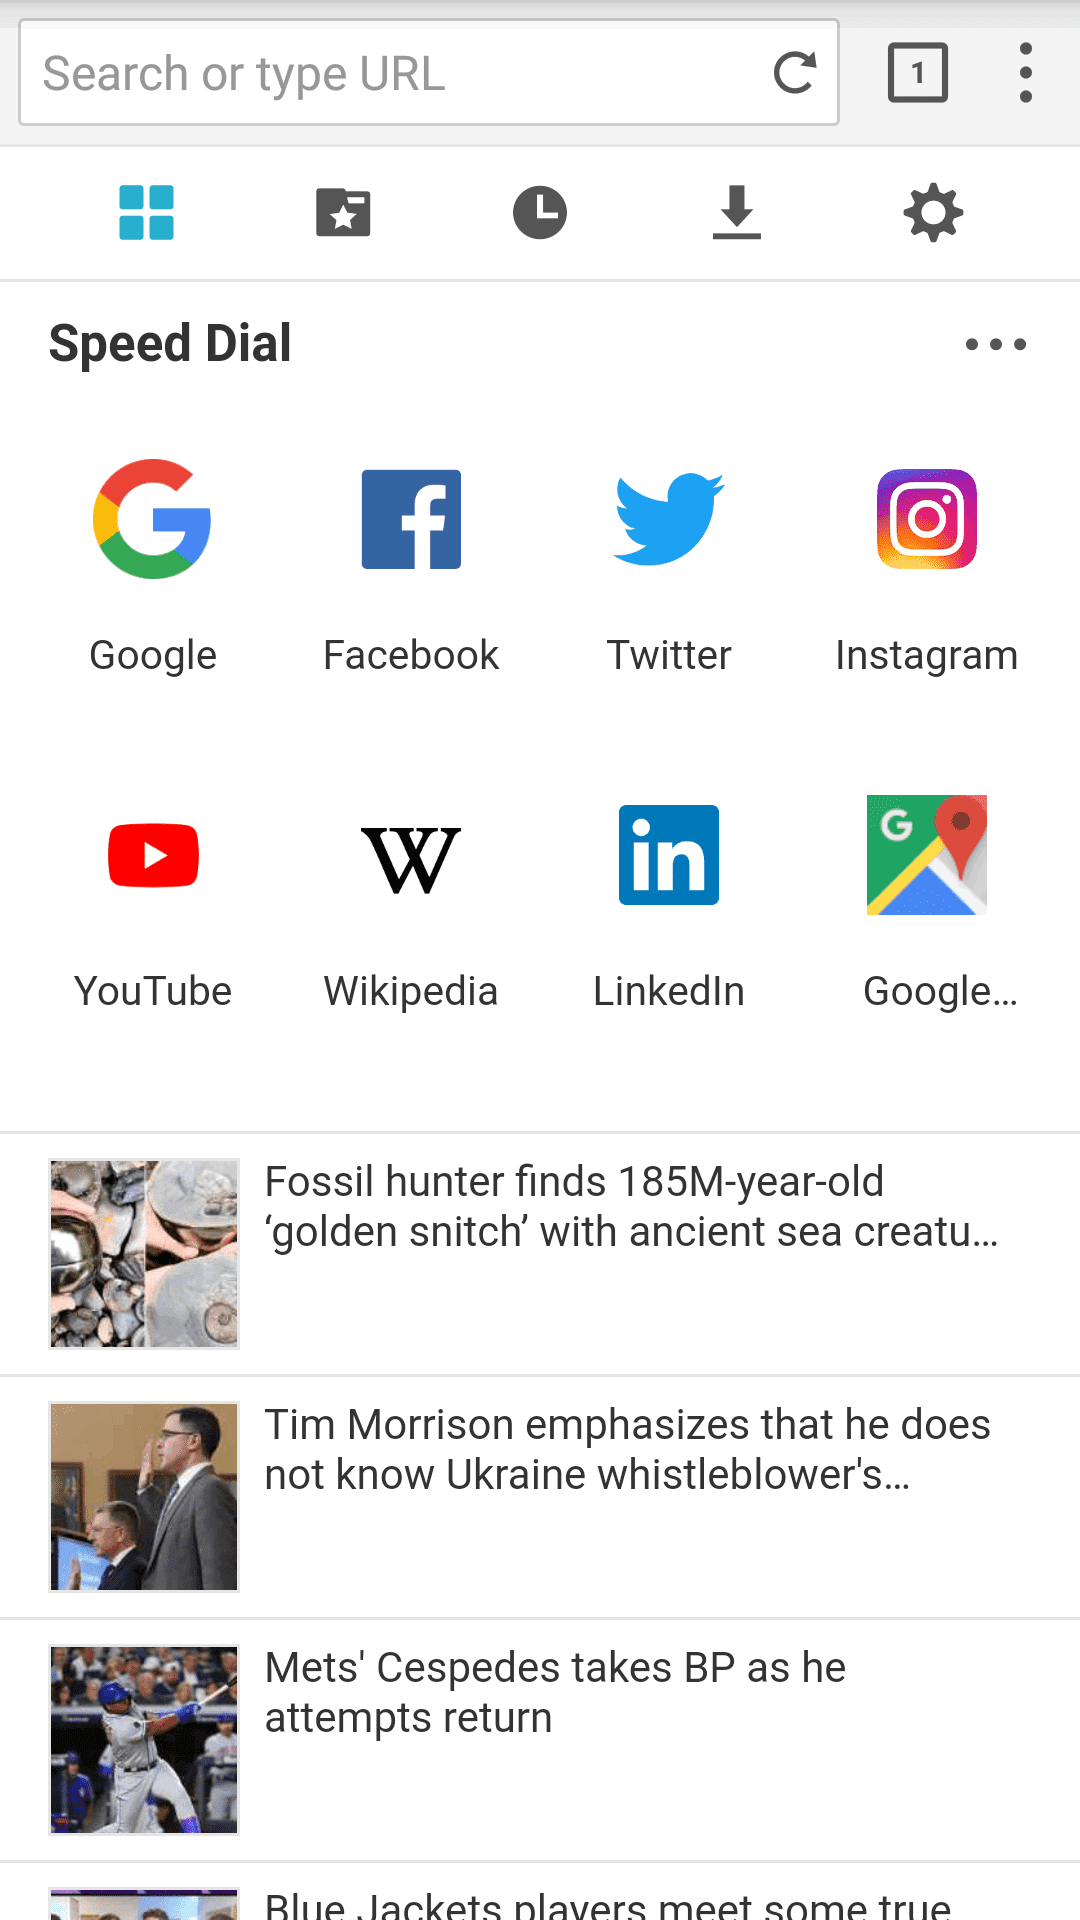The height and width of the screenshot is (1920, 1080).
Task: Open the Speed Dial grid tab
Action: (146, 213)
